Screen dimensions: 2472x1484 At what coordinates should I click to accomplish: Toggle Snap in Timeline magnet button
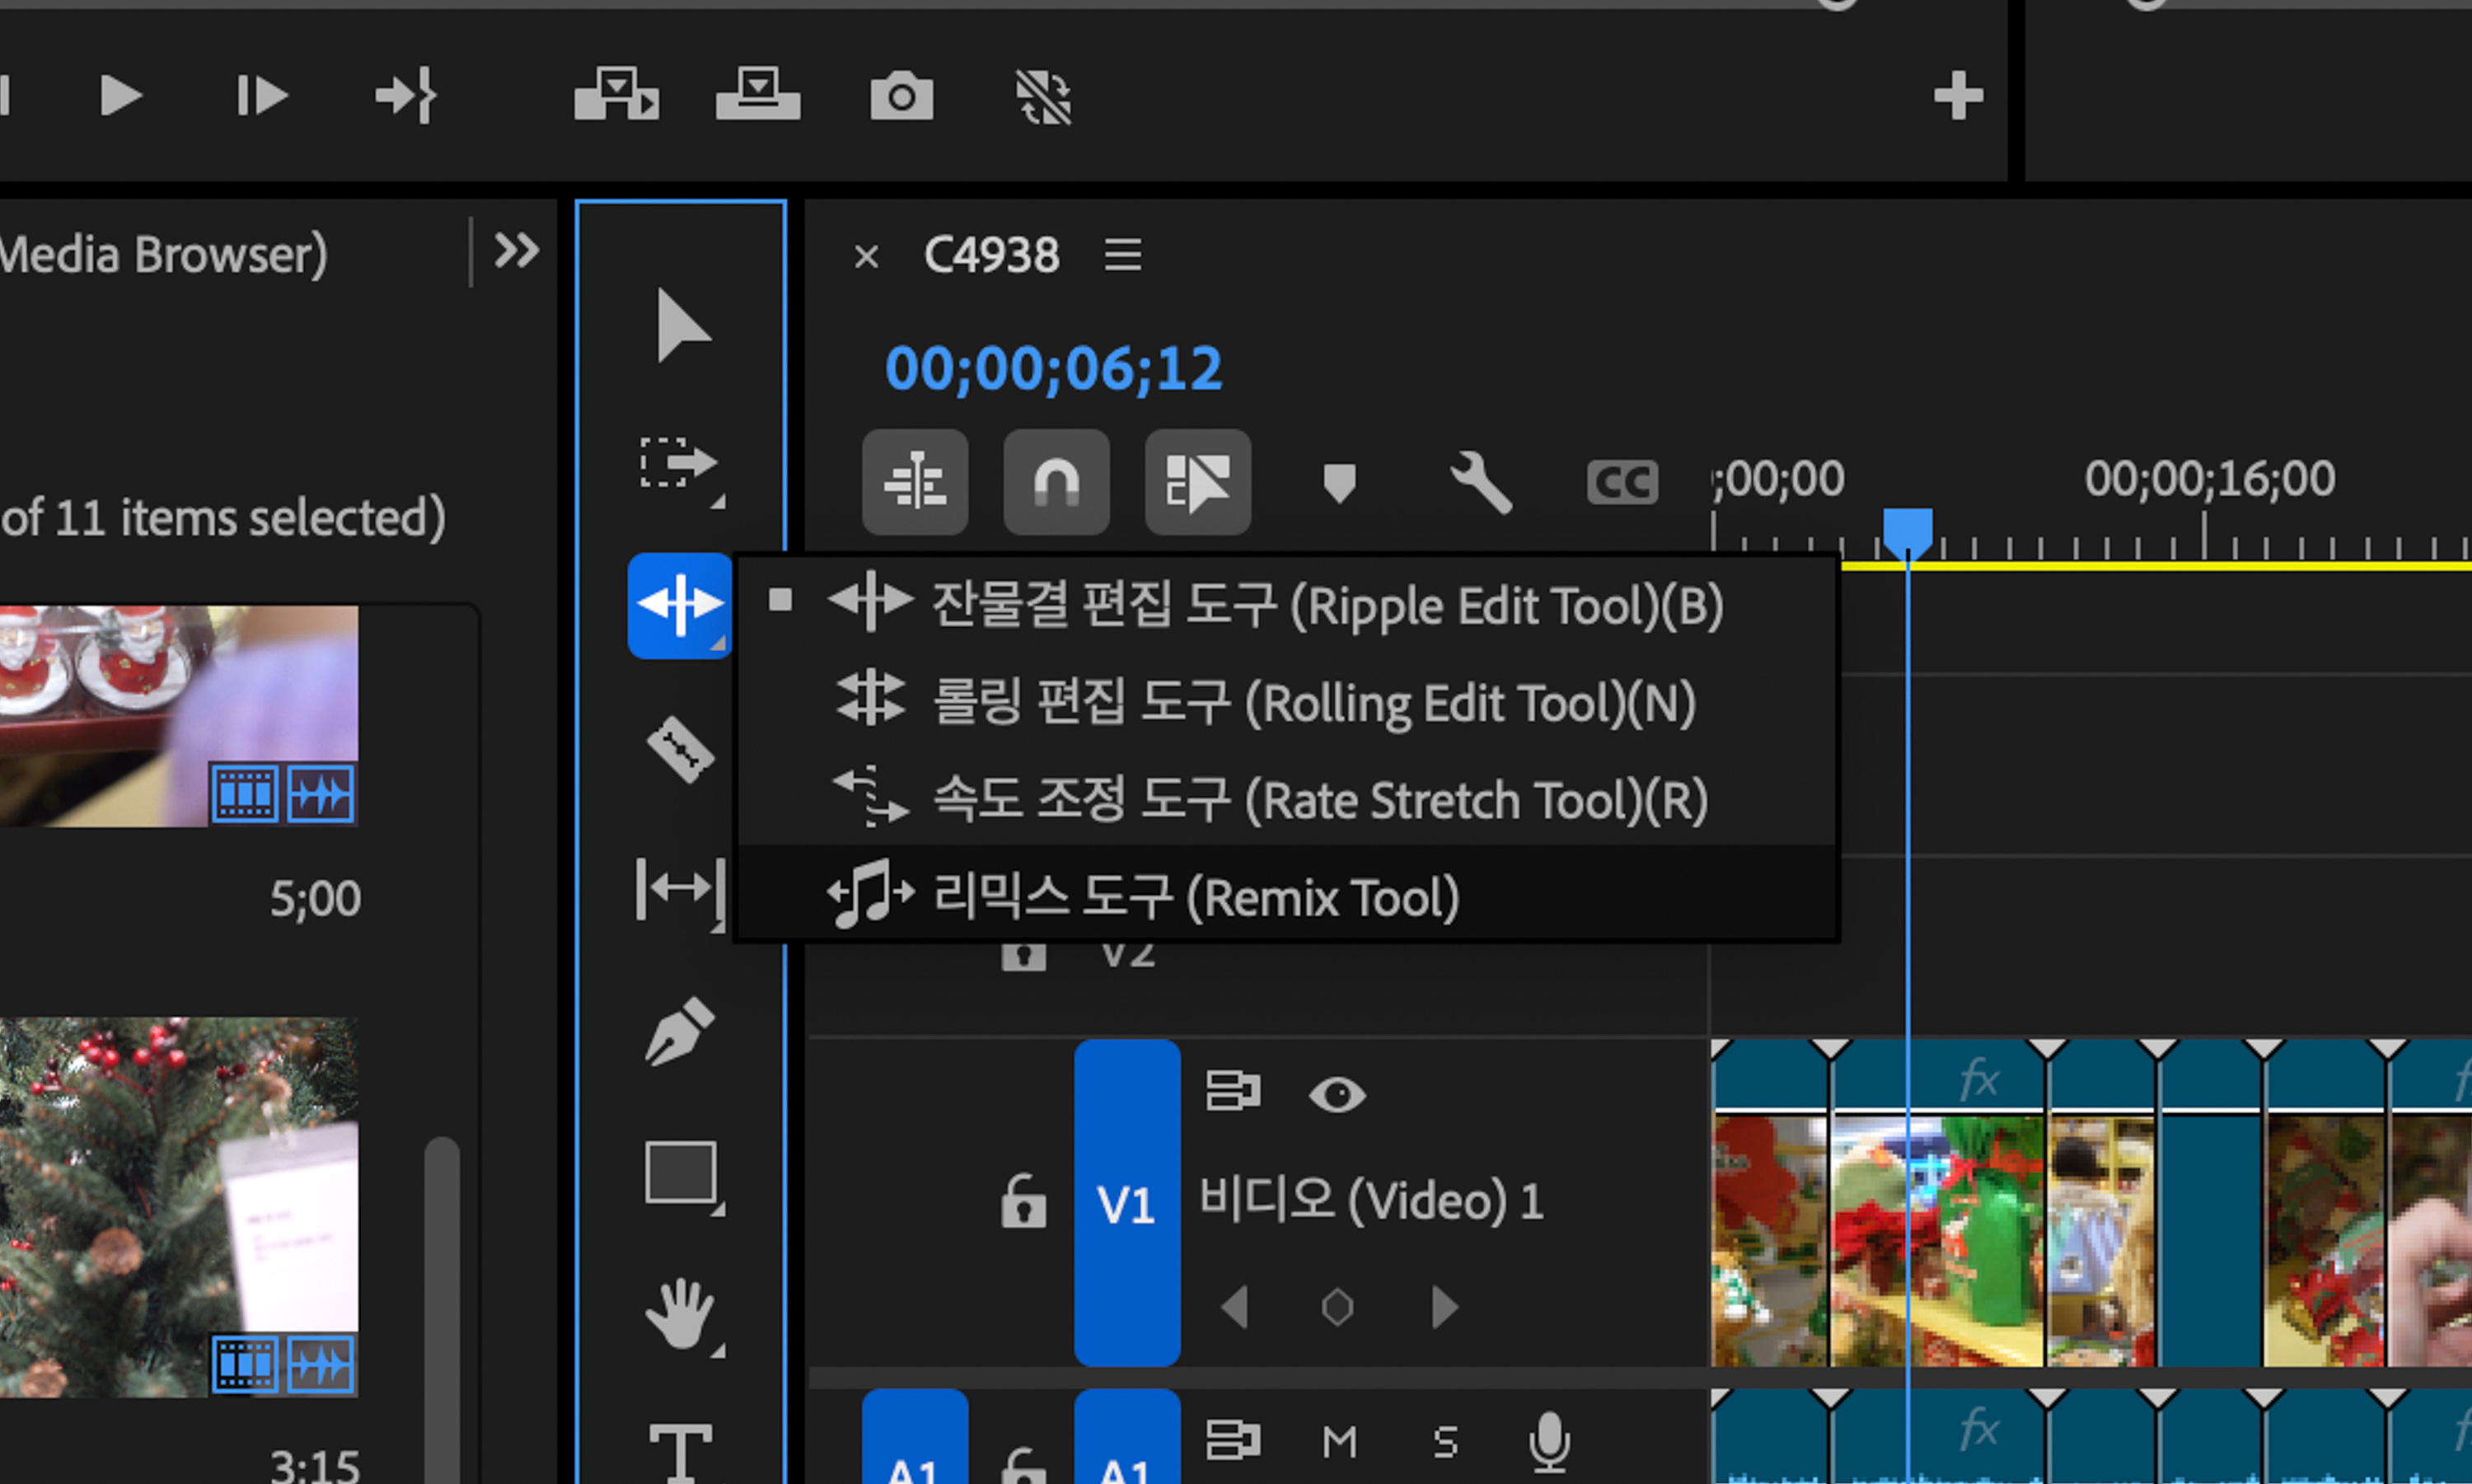tap(1056, 483)
